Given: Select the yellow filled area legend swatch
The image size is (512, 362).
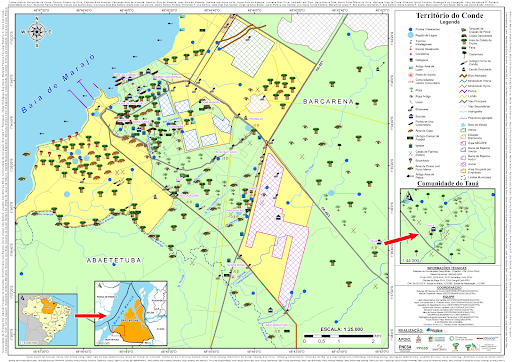Looking at the screenshot, I should tap(463, 171).
